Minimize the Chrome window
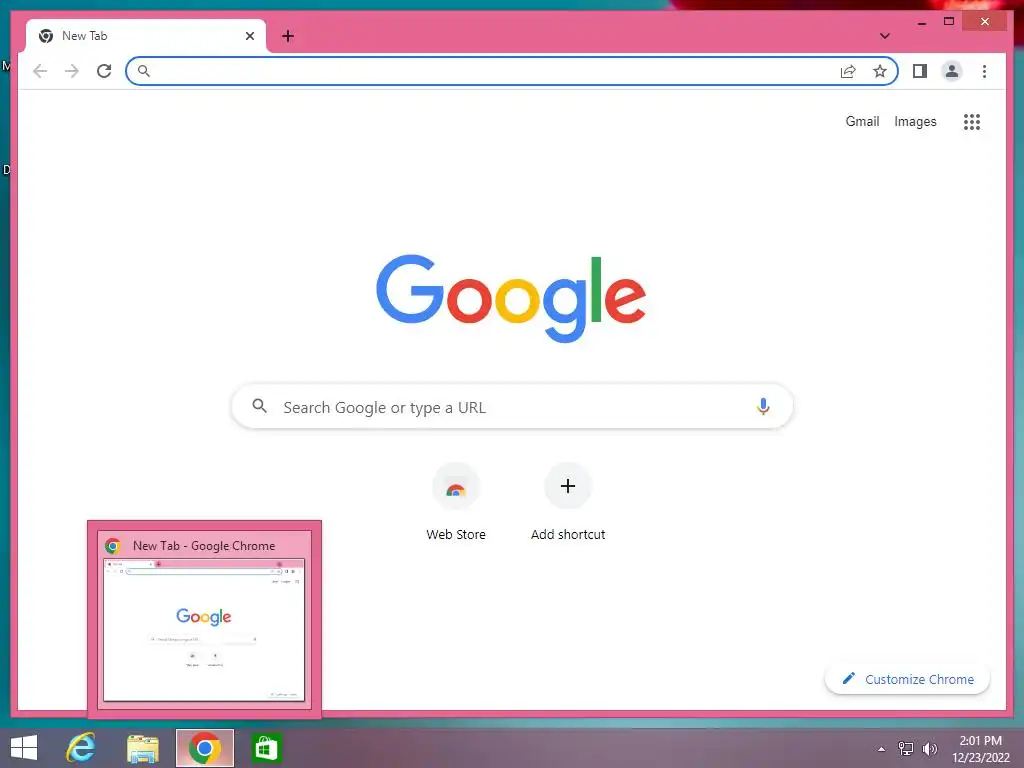 pyautogui.click(x=921, y=22)
